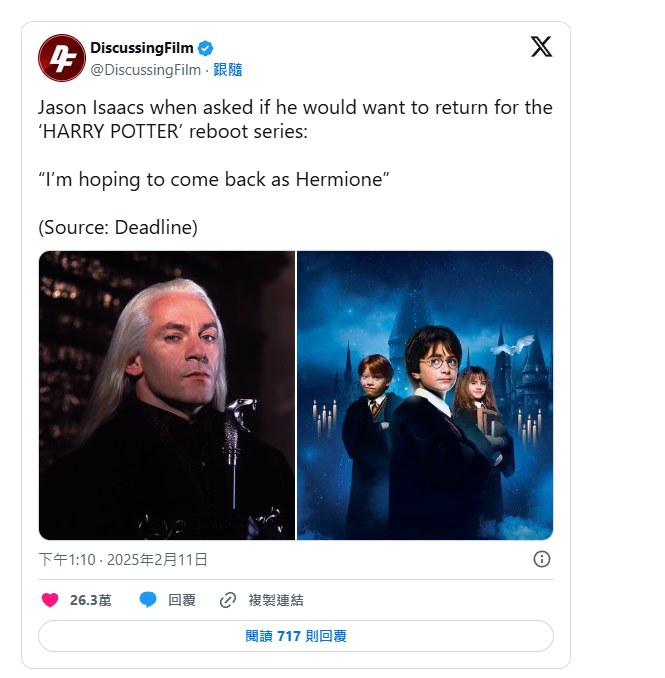
Task: Open the left photo of the white-haired man
Action: pos(167,395)
